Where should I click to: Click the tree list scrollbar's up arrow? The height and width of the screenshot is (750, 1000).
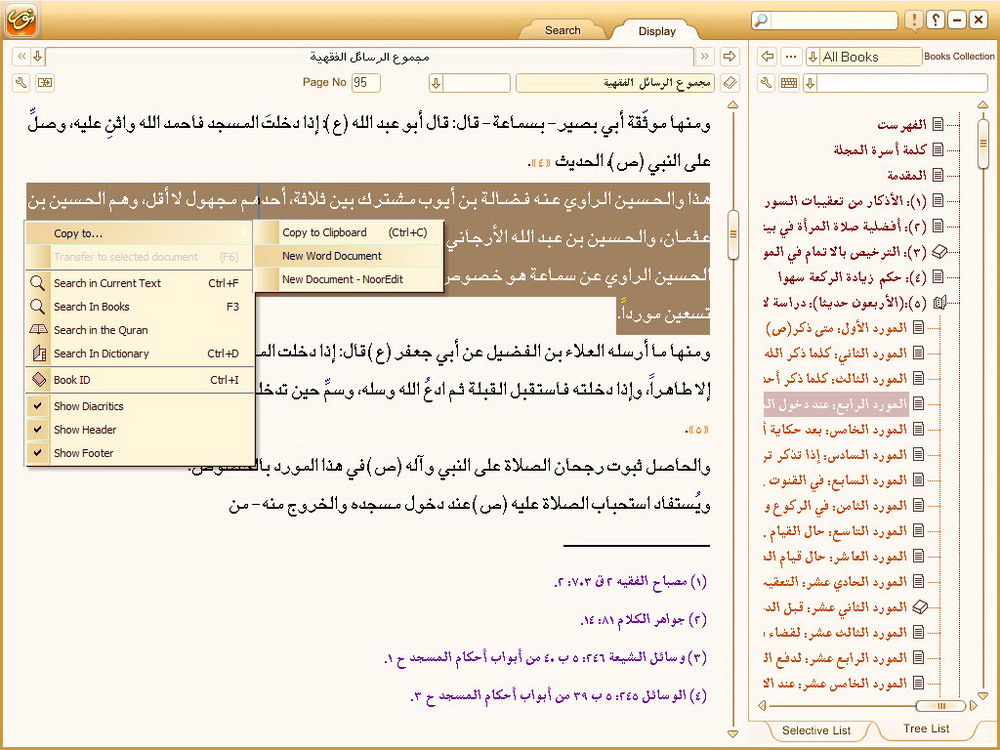tap(983, 104)
